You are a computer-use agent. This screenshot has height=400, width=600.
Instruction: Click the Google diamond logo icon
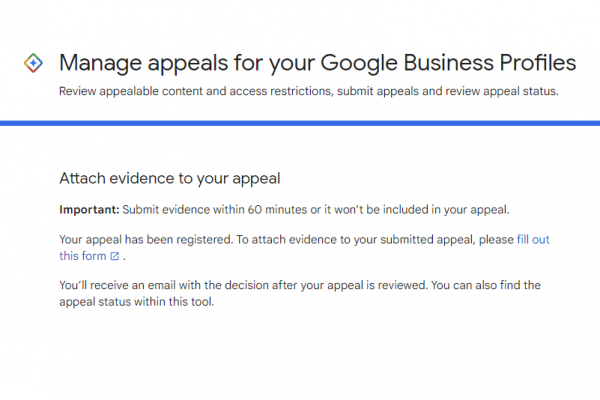[x=32, y=63]
